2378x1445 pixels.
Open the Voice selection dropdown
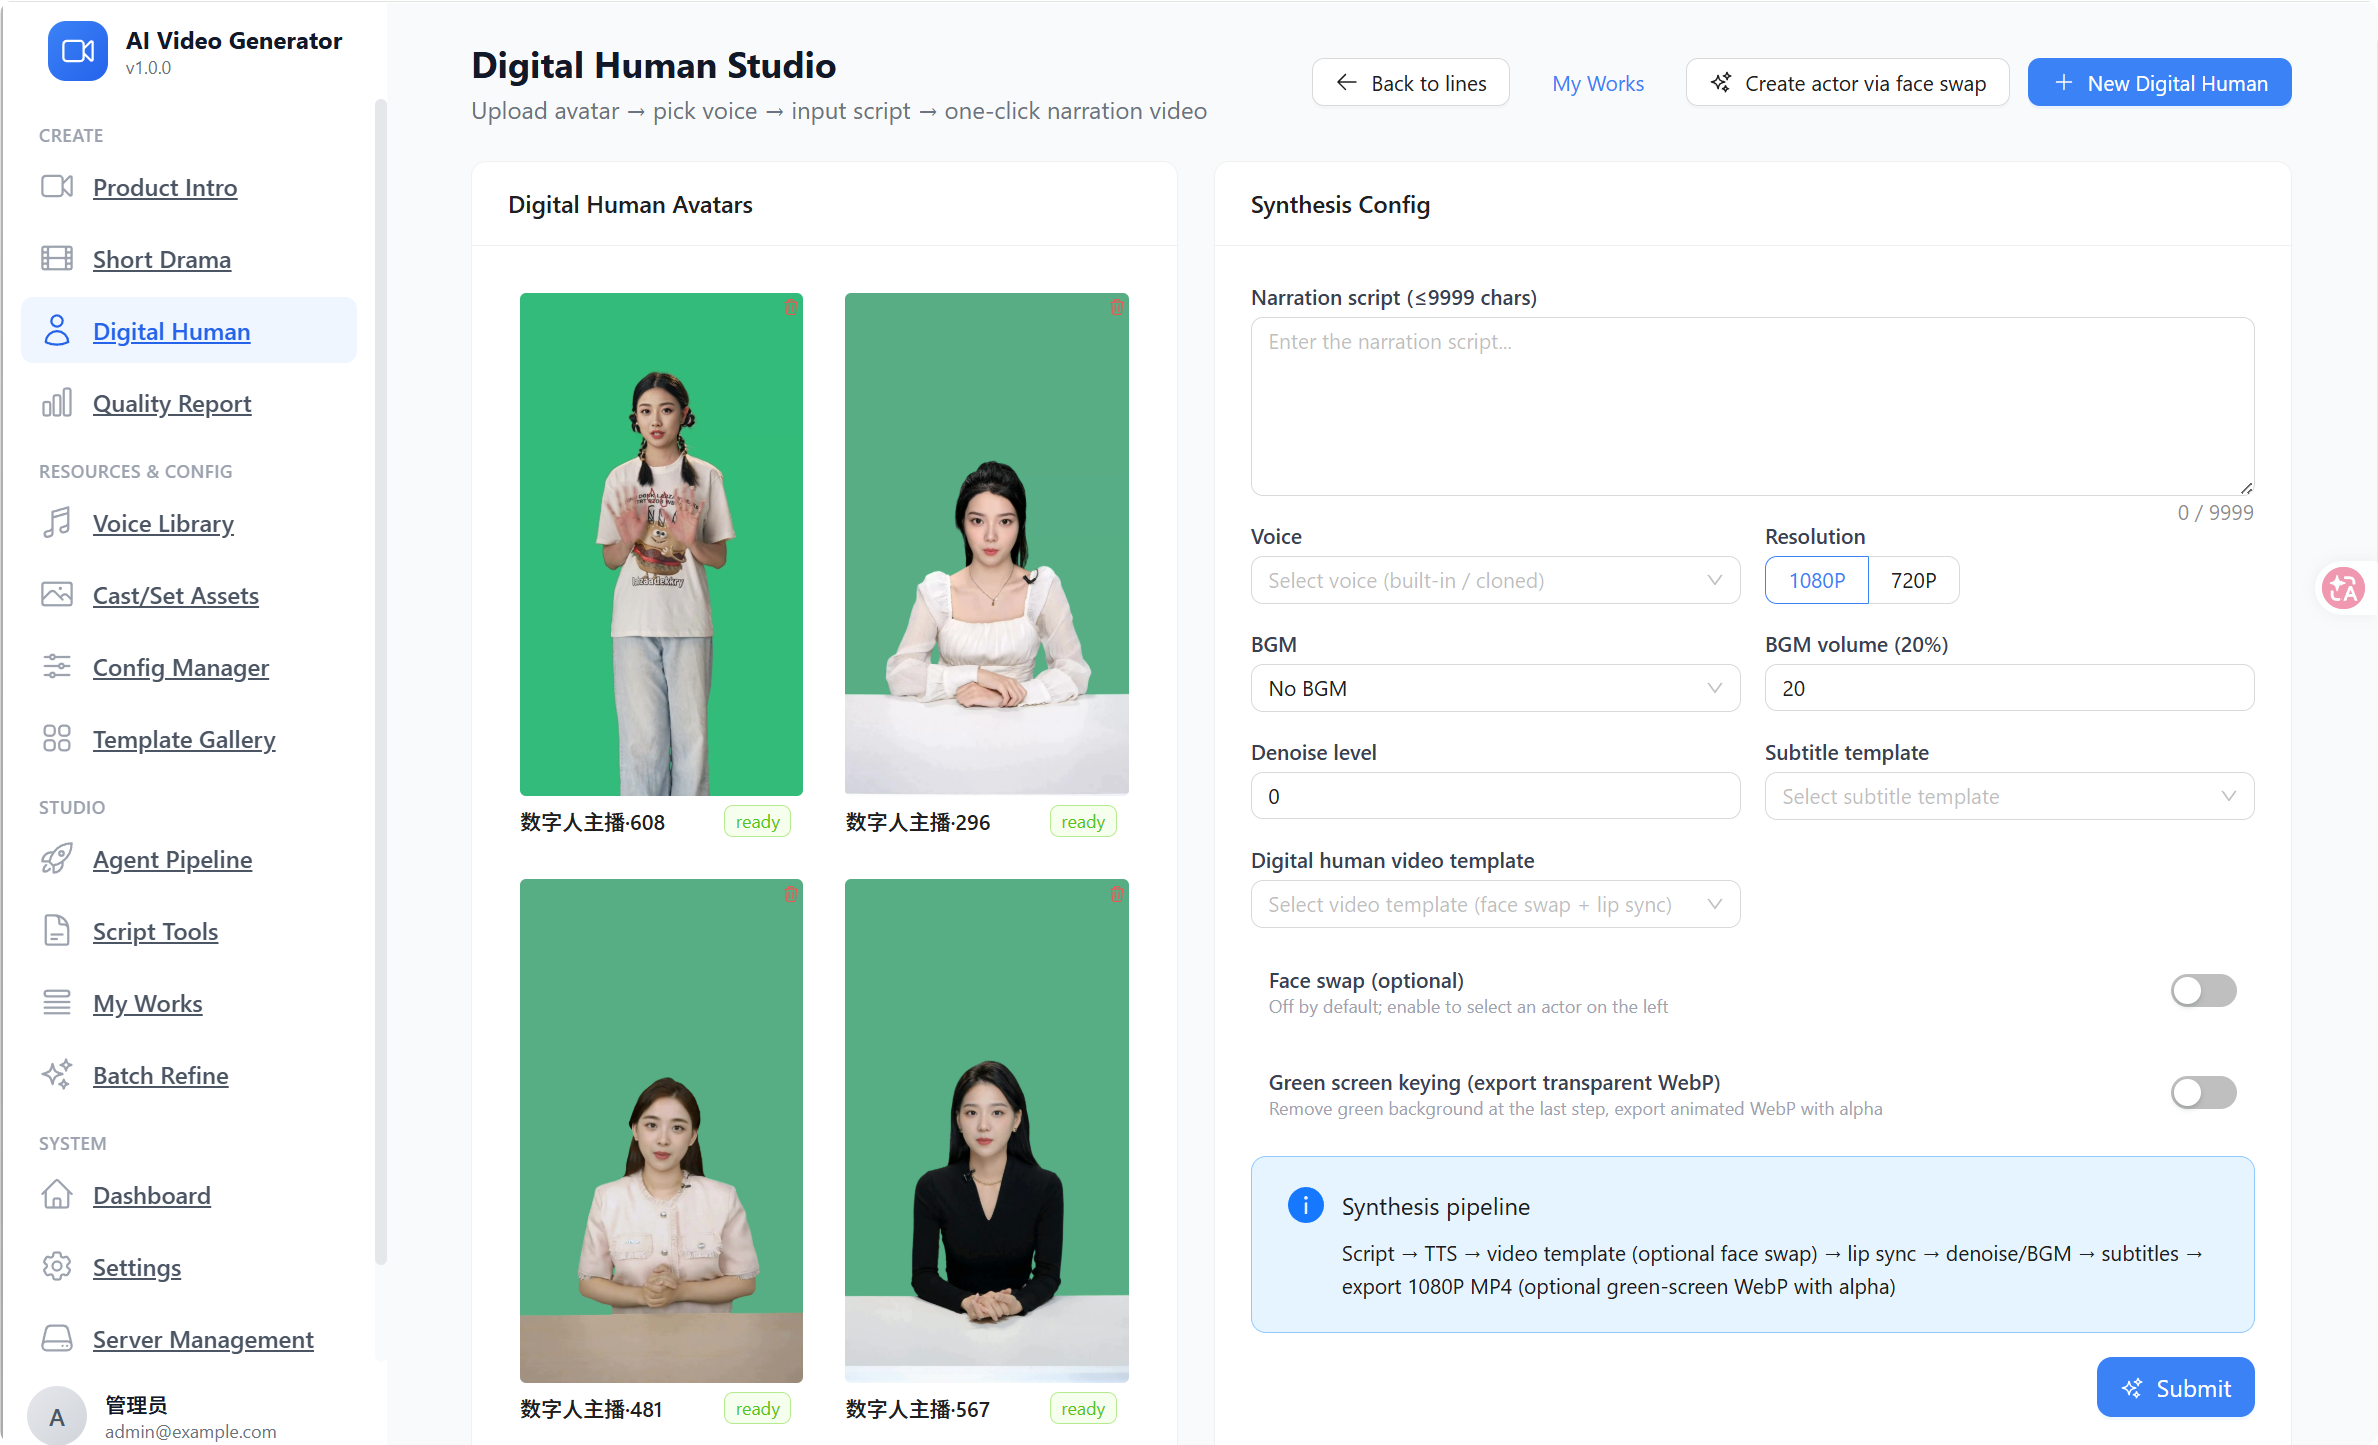click(1495, 580)
